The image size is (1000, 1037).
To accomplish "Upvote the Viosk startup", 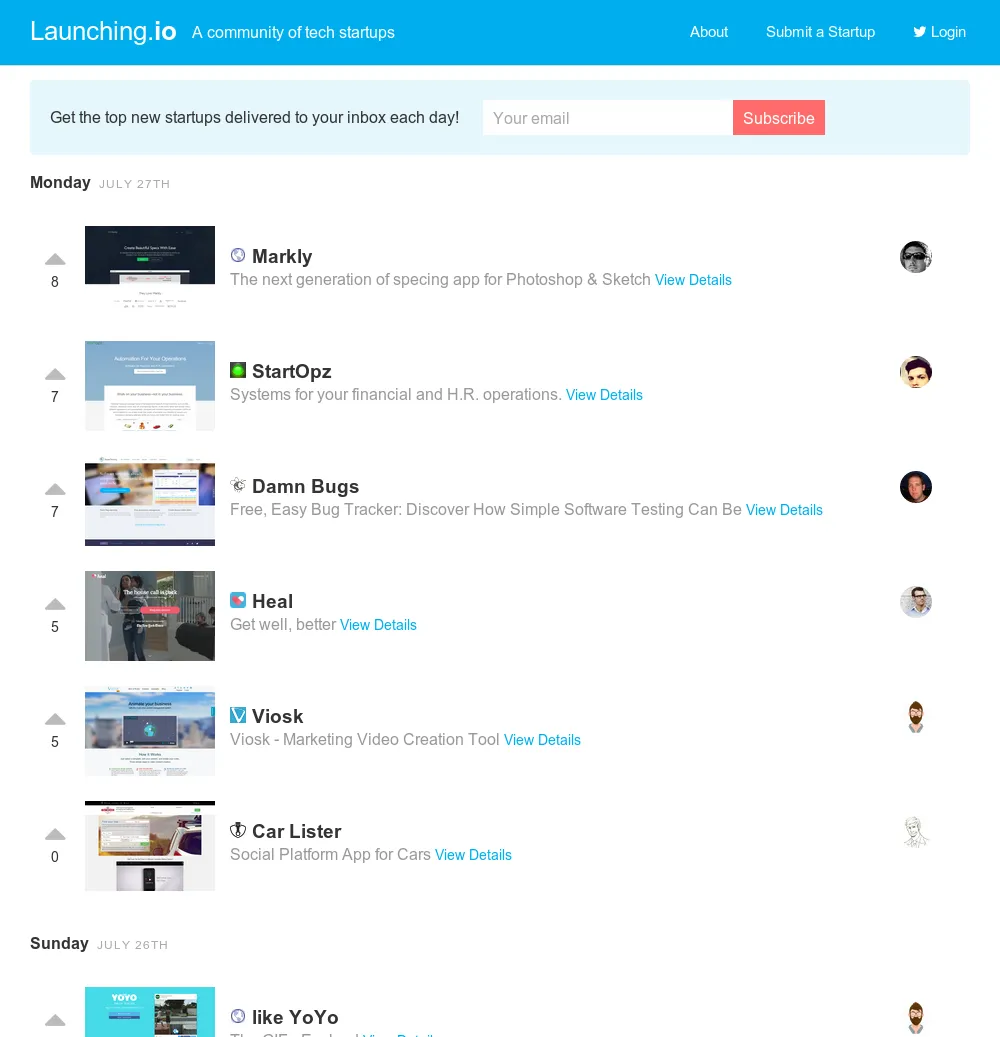I will (55, 720).
